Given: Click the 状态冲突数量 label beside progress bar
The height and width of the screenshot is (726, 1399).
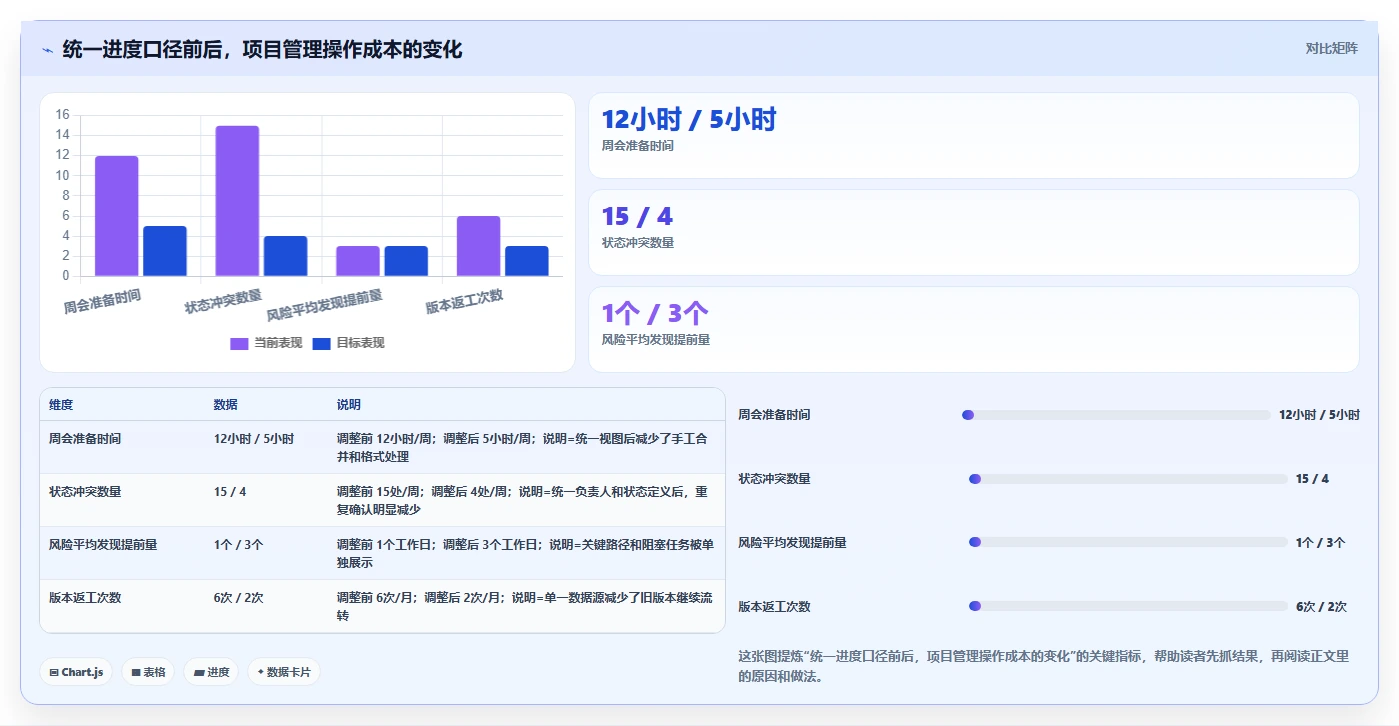Looking at the screenshot, I should click(774, 479).
